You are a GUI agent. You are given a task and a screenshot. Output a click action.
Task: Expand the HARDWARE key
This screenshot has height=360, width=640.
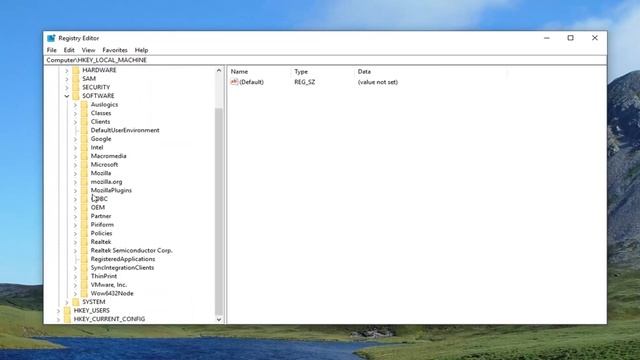(x=67, y=70)
